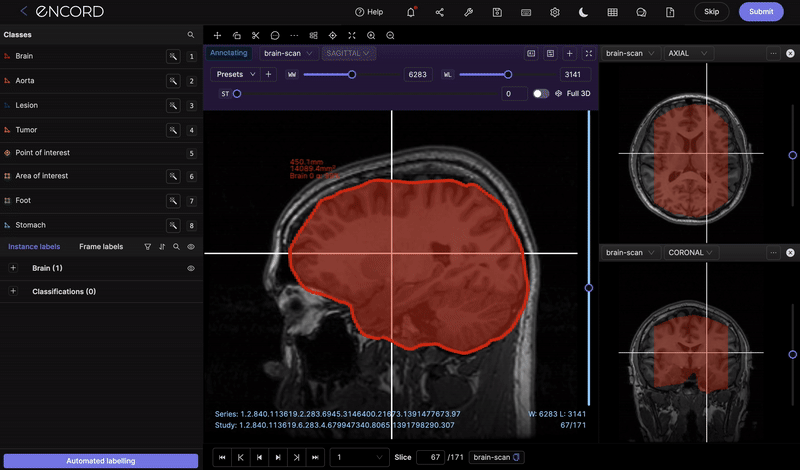Click the viewport layout icon beside the plus

point(551,54)
